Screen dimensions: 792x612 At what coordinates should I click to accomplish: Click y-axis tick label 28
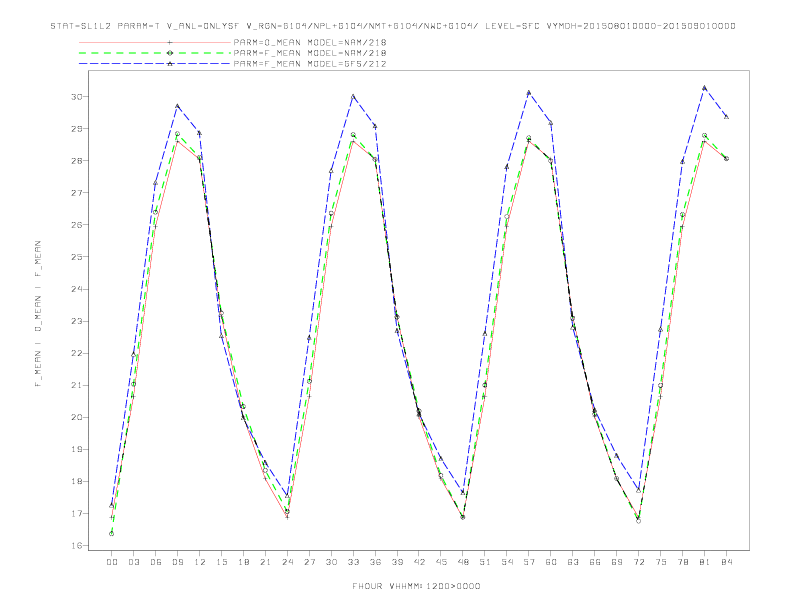(x=77, y=161)
